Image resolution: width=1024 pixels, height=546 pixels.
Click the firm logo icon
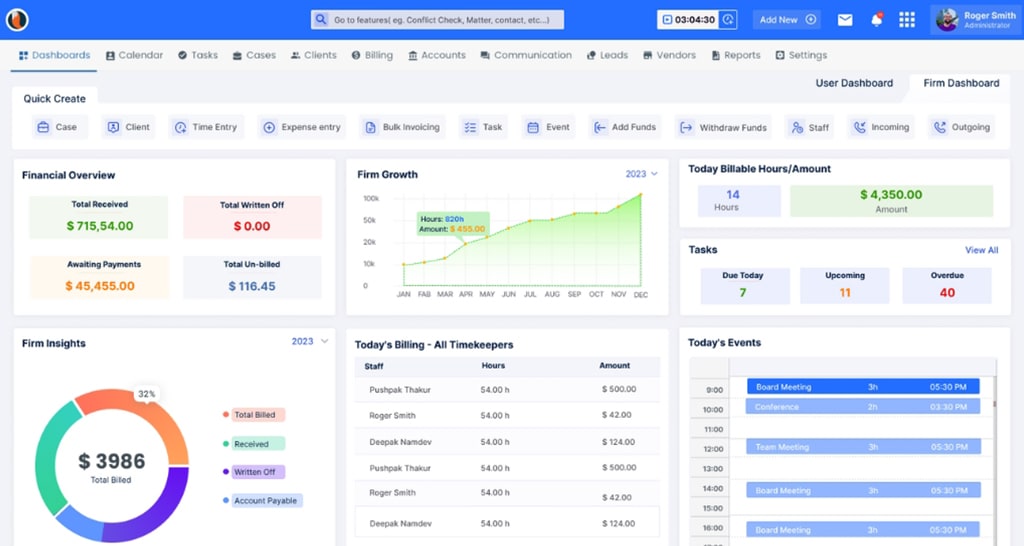17,19
